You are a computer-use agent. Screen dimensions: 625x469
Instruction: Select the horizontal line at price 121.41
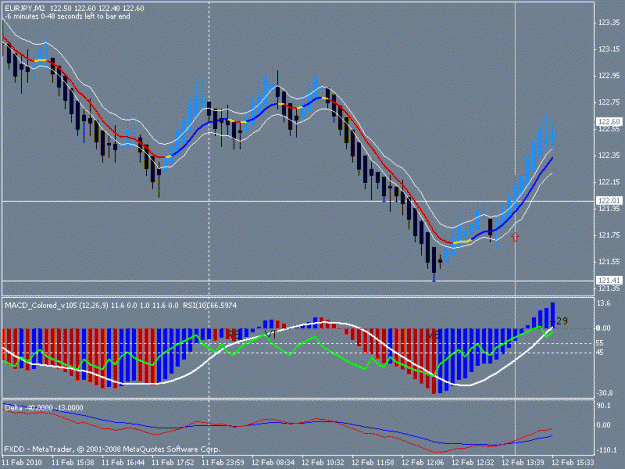[298, 281]
